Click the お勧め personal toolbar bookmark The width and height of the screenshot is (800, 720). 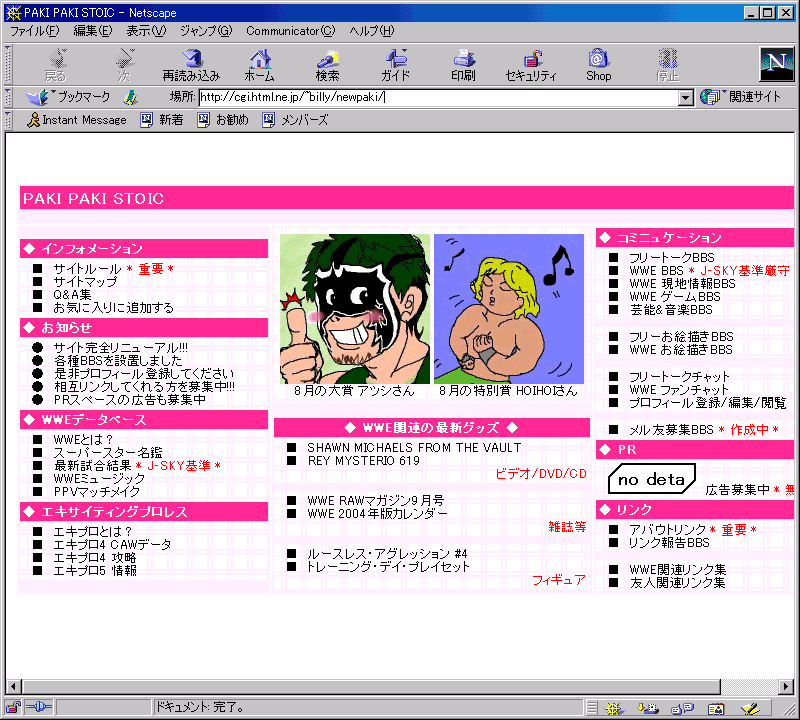click(223, 120)
